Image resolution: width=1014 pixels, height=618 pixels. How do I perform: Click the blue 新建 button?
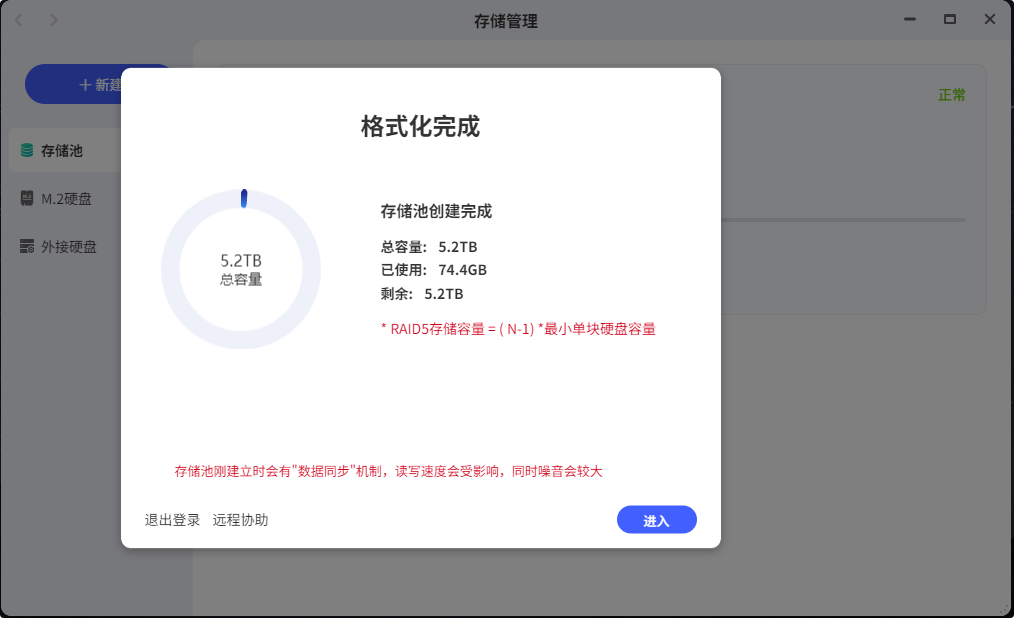73,84
